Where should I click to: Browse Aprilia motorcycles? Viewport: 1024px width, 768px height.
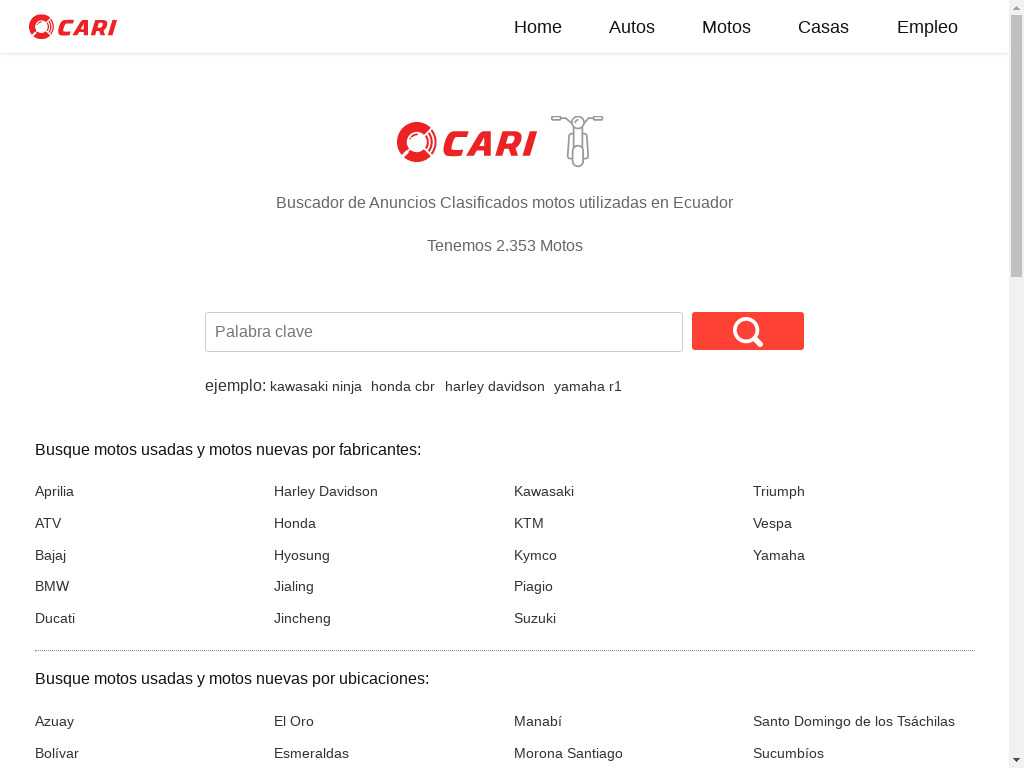coord(54,491)
